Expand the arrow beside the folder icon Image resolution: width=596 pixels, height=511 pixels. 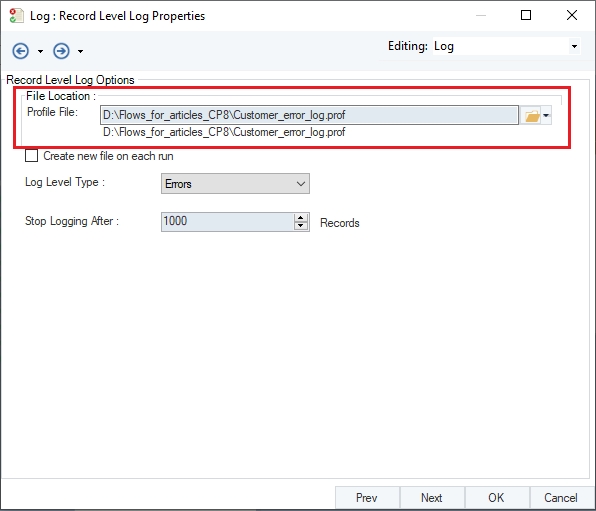(546, 115)
